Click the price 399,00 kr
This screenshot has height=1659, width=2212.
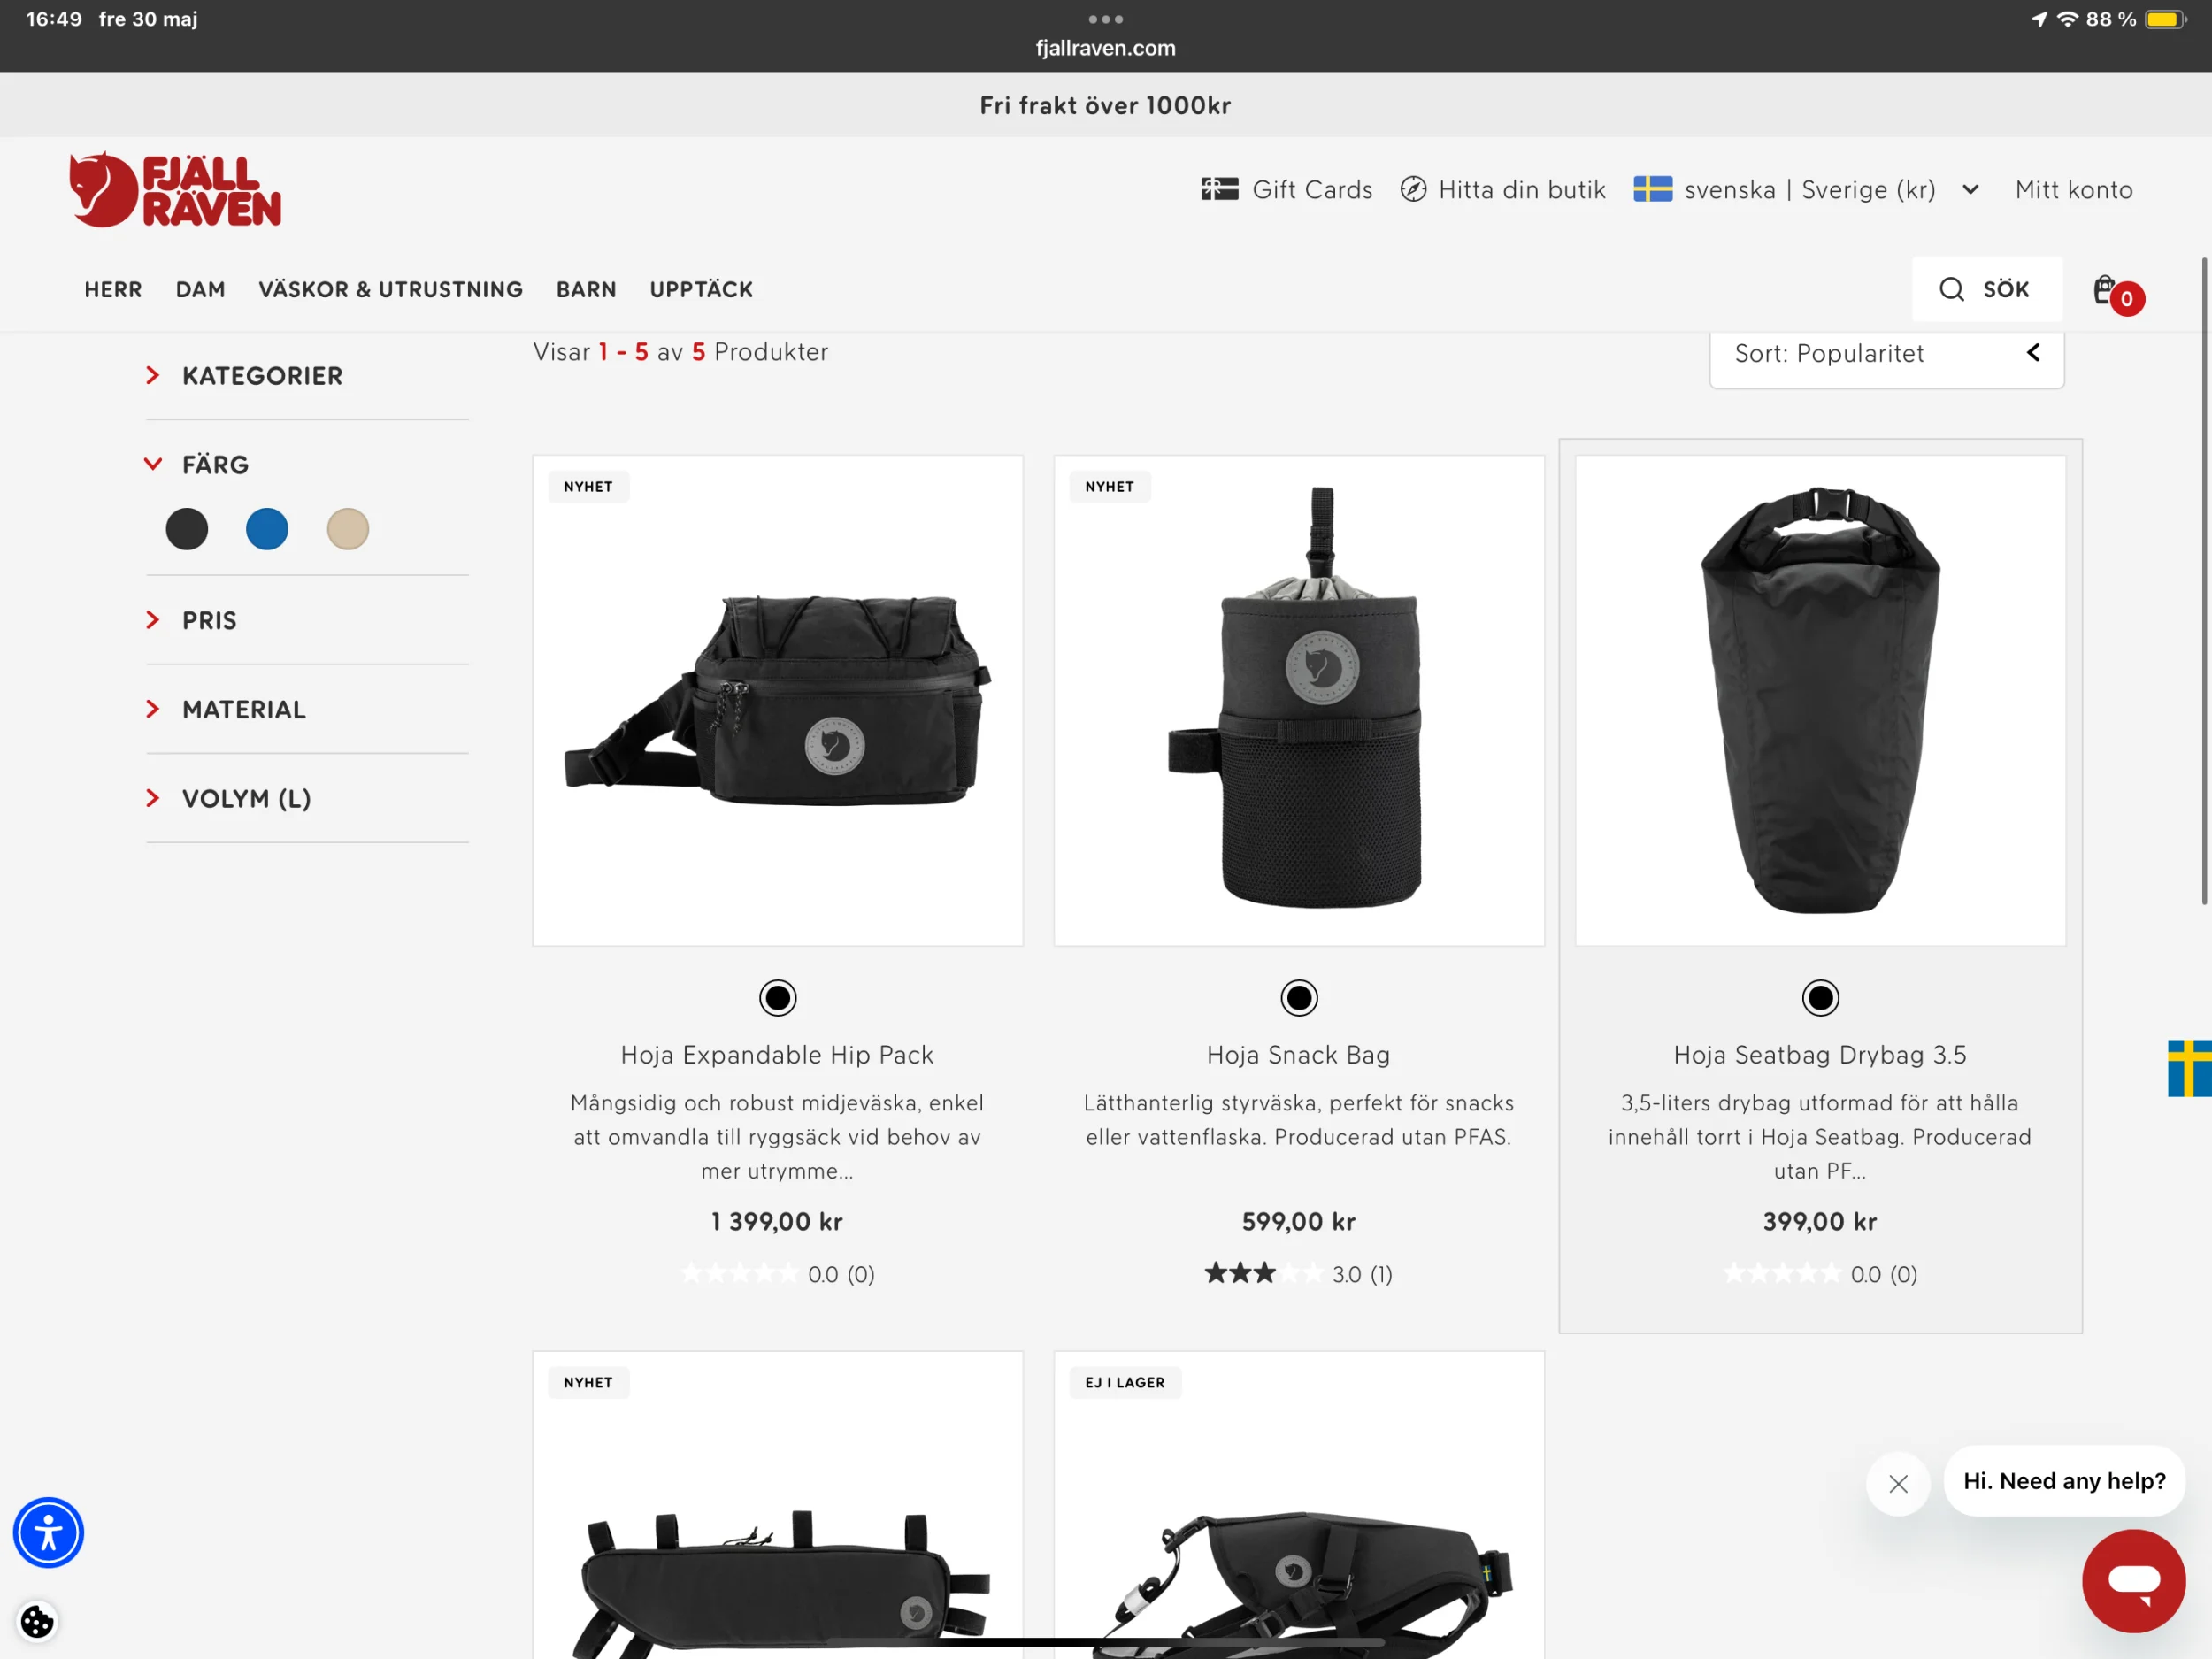pyautogui.click(x=1820, y=1221)
